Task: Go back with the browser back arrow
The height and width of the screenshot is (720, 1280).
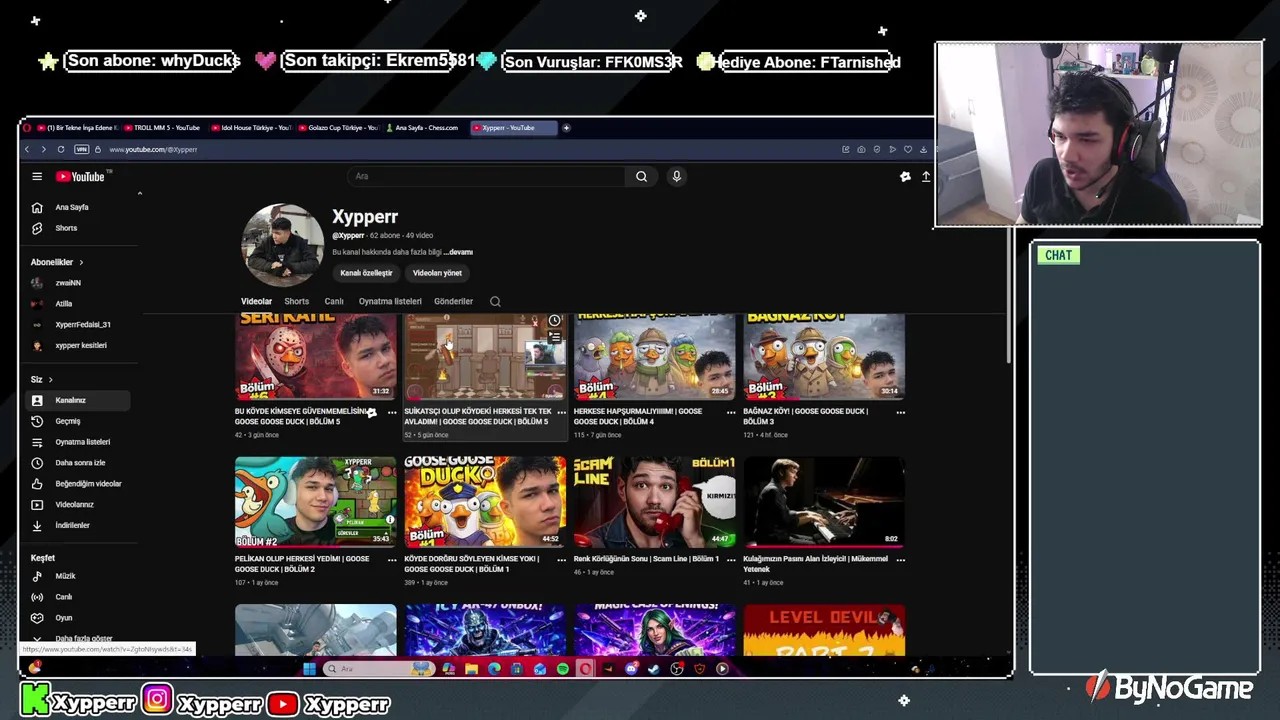Action: click(27, 149)
